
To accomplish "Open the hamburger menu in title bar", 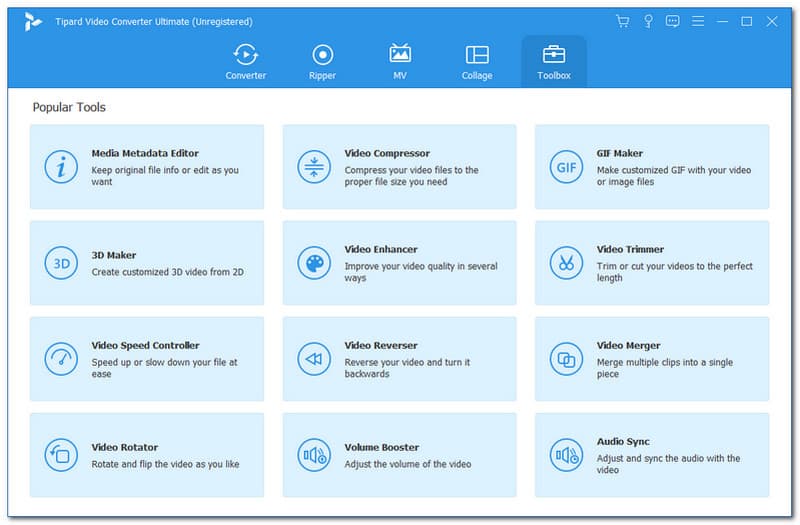I will pyautogui.click(x=698, y=21).
